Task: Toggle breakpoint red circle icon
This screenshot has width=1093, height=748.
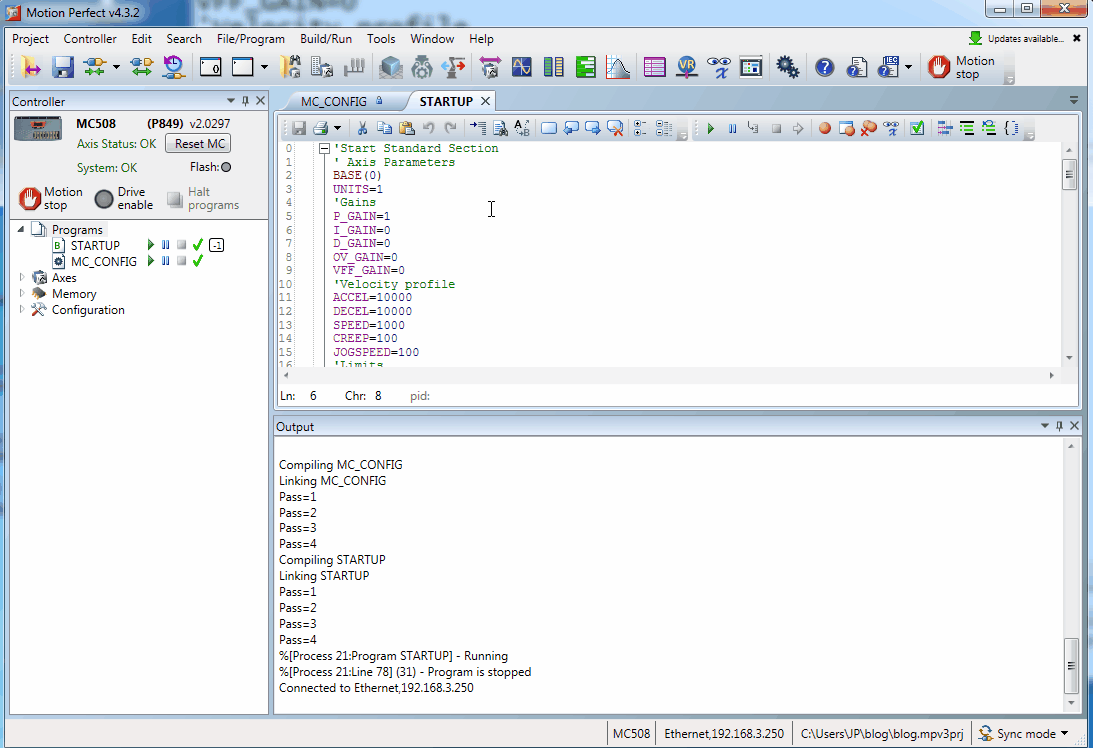Action: [x=825, y=128]
